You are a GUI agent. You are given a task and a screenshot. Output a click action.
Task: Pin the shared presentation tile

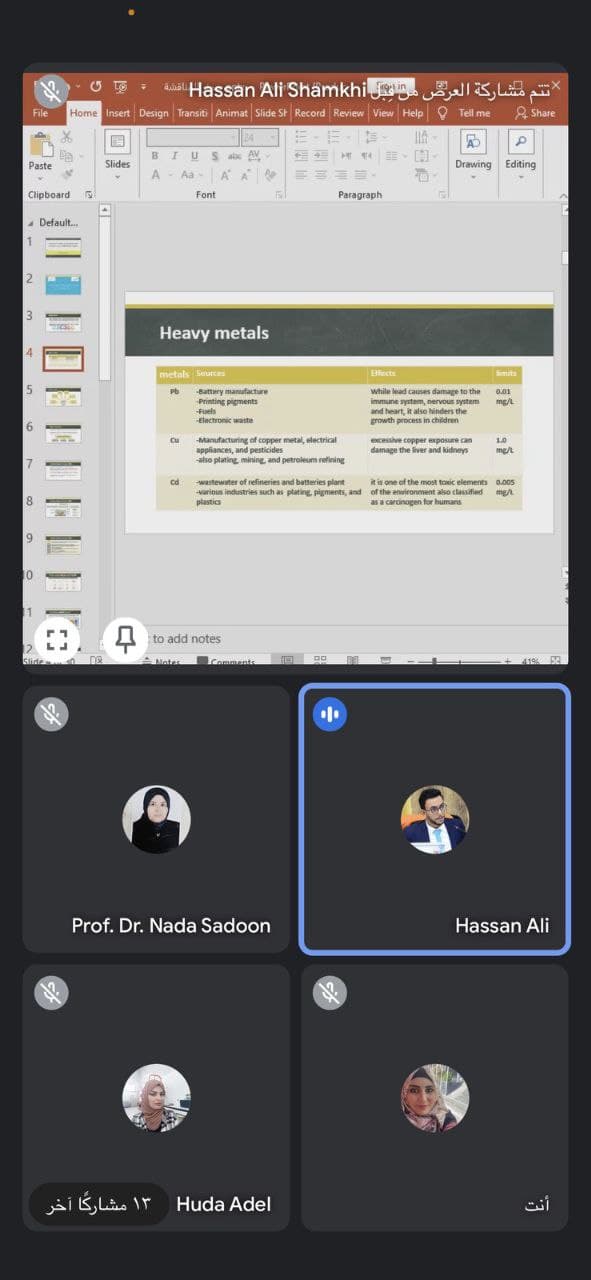point(125,640)
